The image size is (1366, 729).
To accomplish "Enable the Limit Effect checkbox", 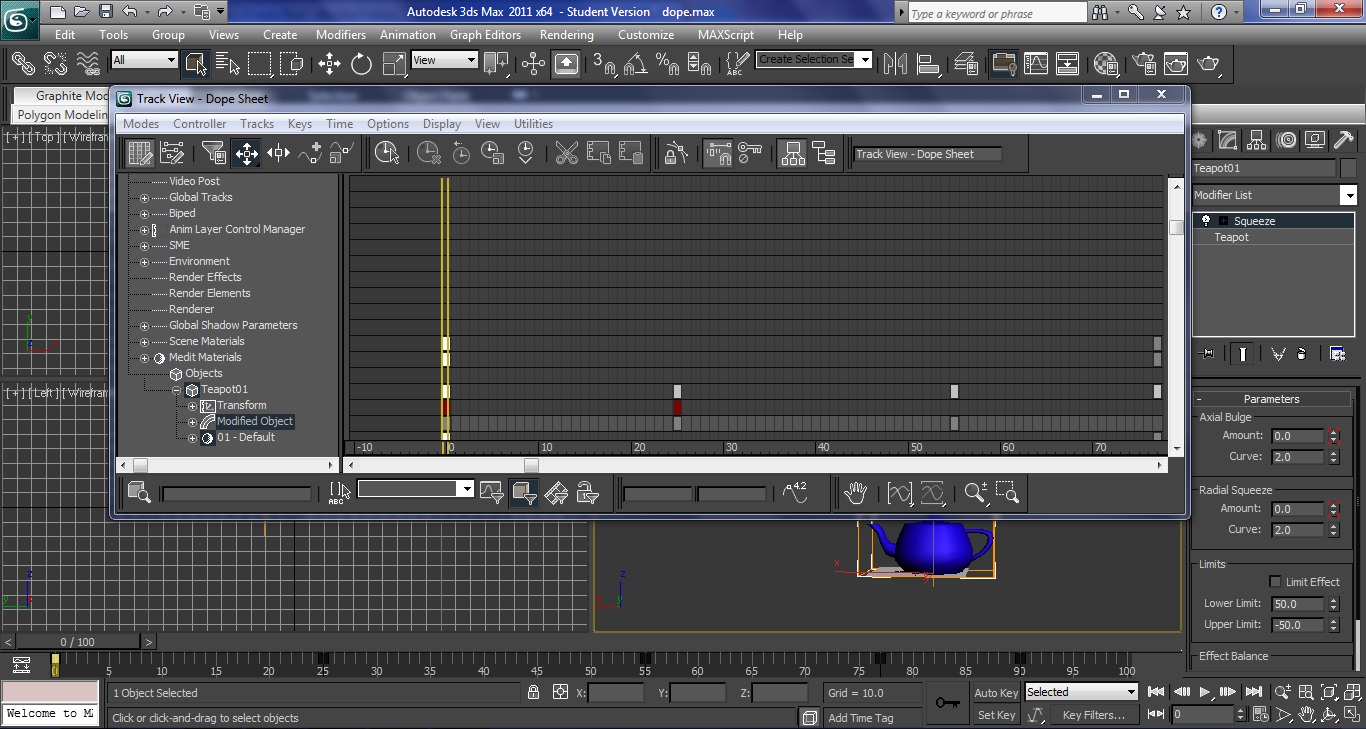I will point(1277,581).
